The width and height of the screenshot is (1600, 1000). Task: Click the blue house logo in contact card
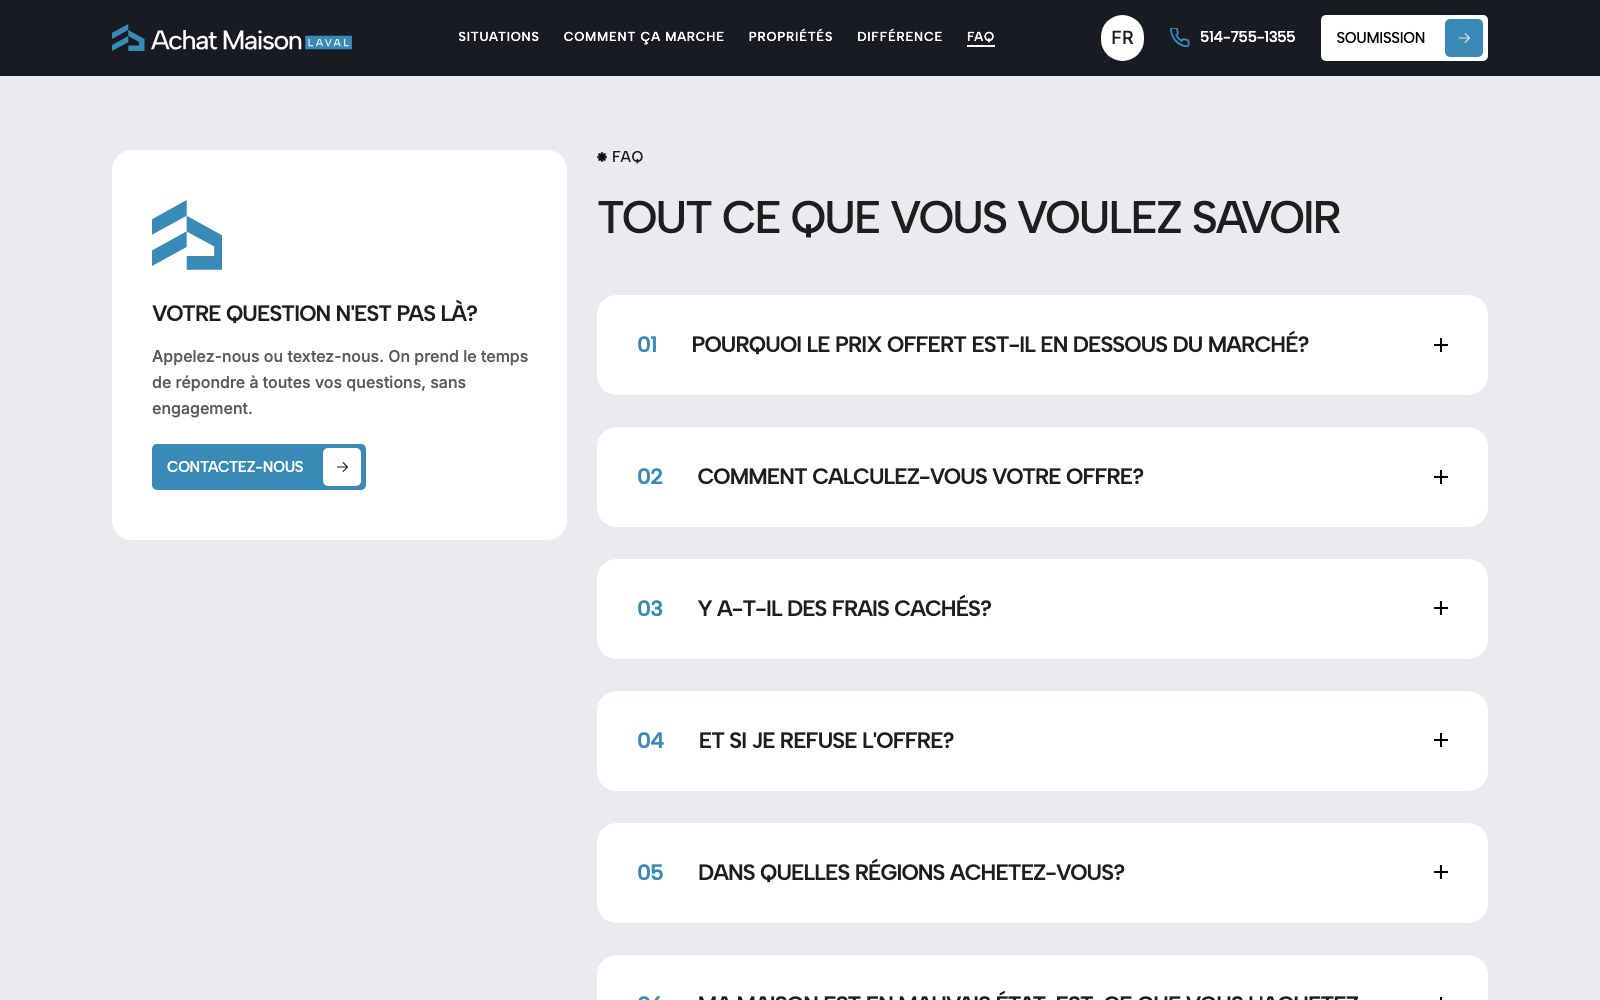(x=187, y=235)
